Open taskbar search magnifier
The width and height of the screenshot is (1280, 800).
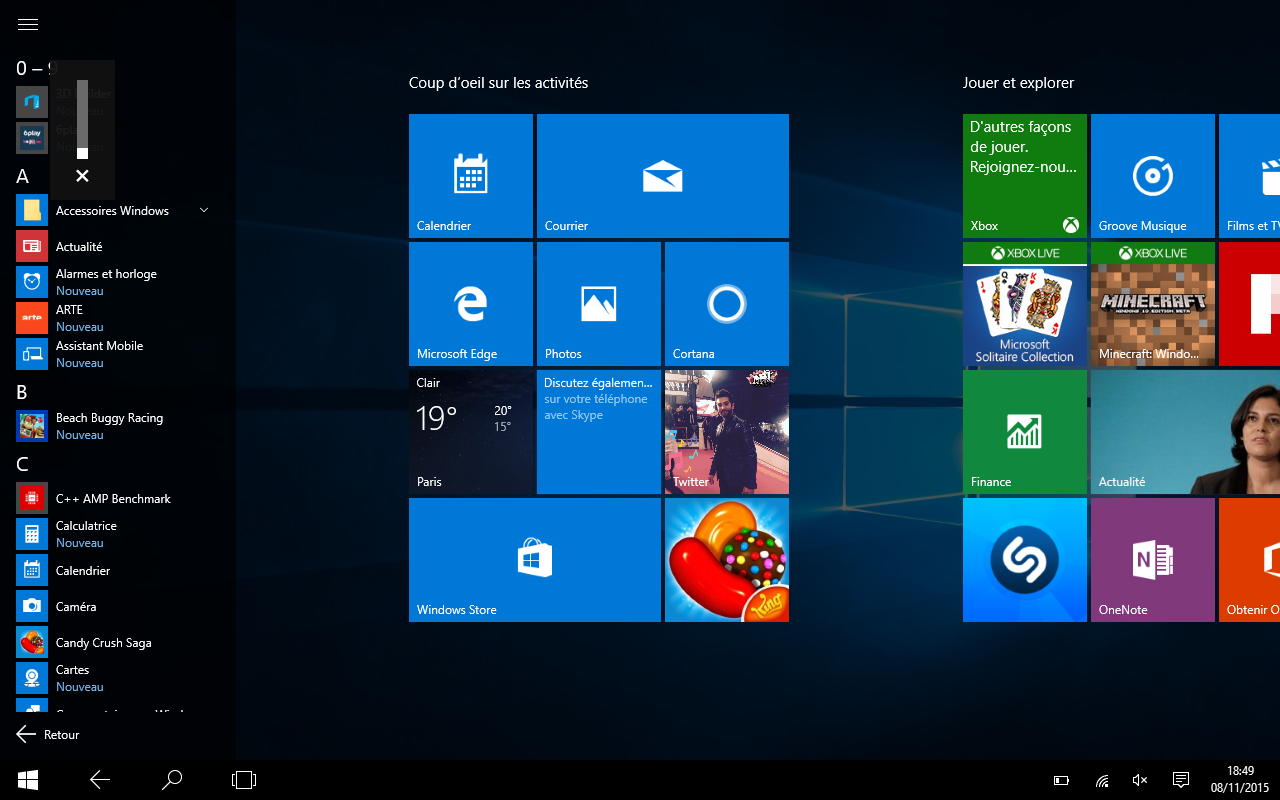(x=172, y=780)
